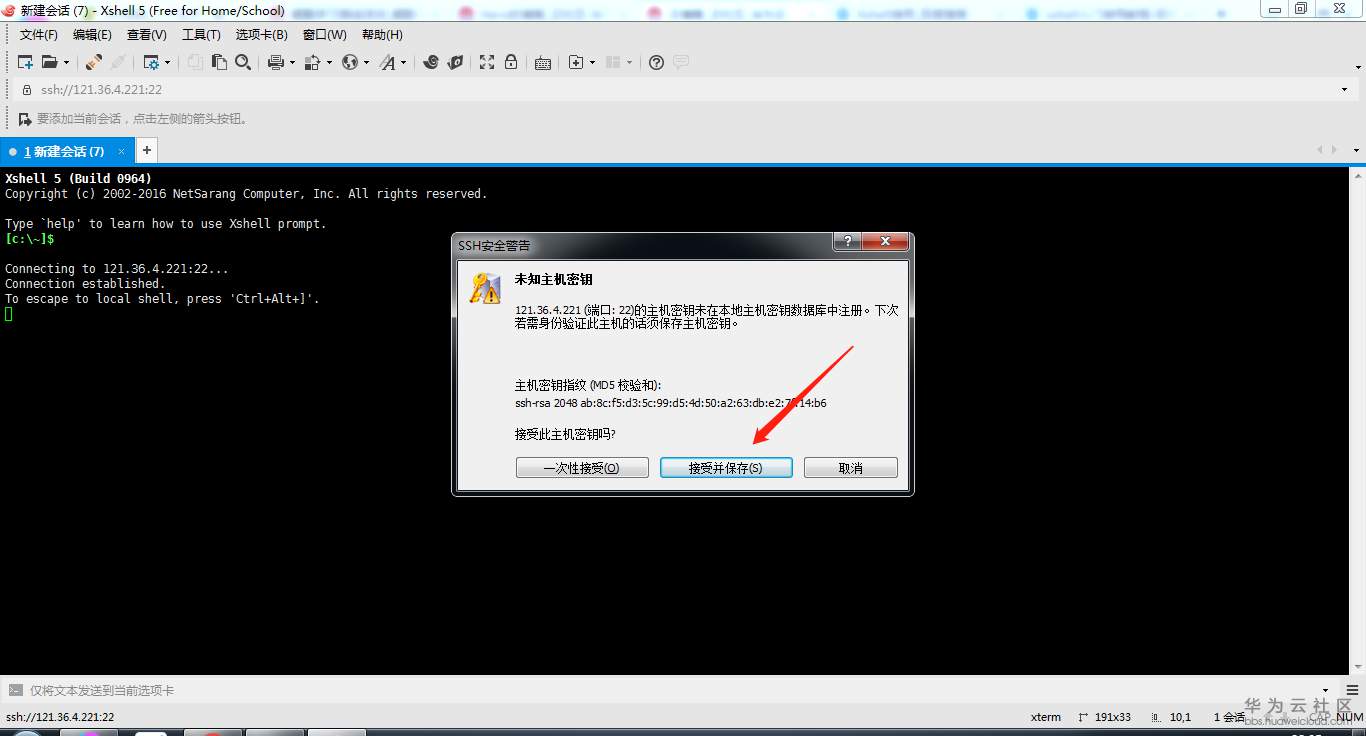Open the 帮助(H) menu
This screenshot has height=736, width=1366.
pos(382,35)
